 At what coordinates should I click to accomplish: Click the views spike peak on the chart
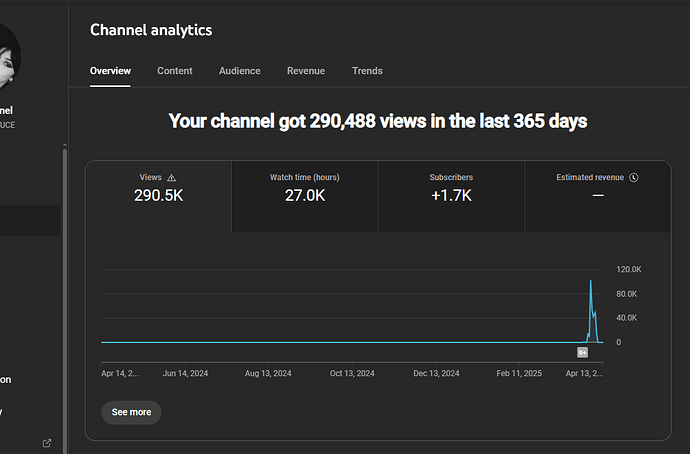coord(590,282)
